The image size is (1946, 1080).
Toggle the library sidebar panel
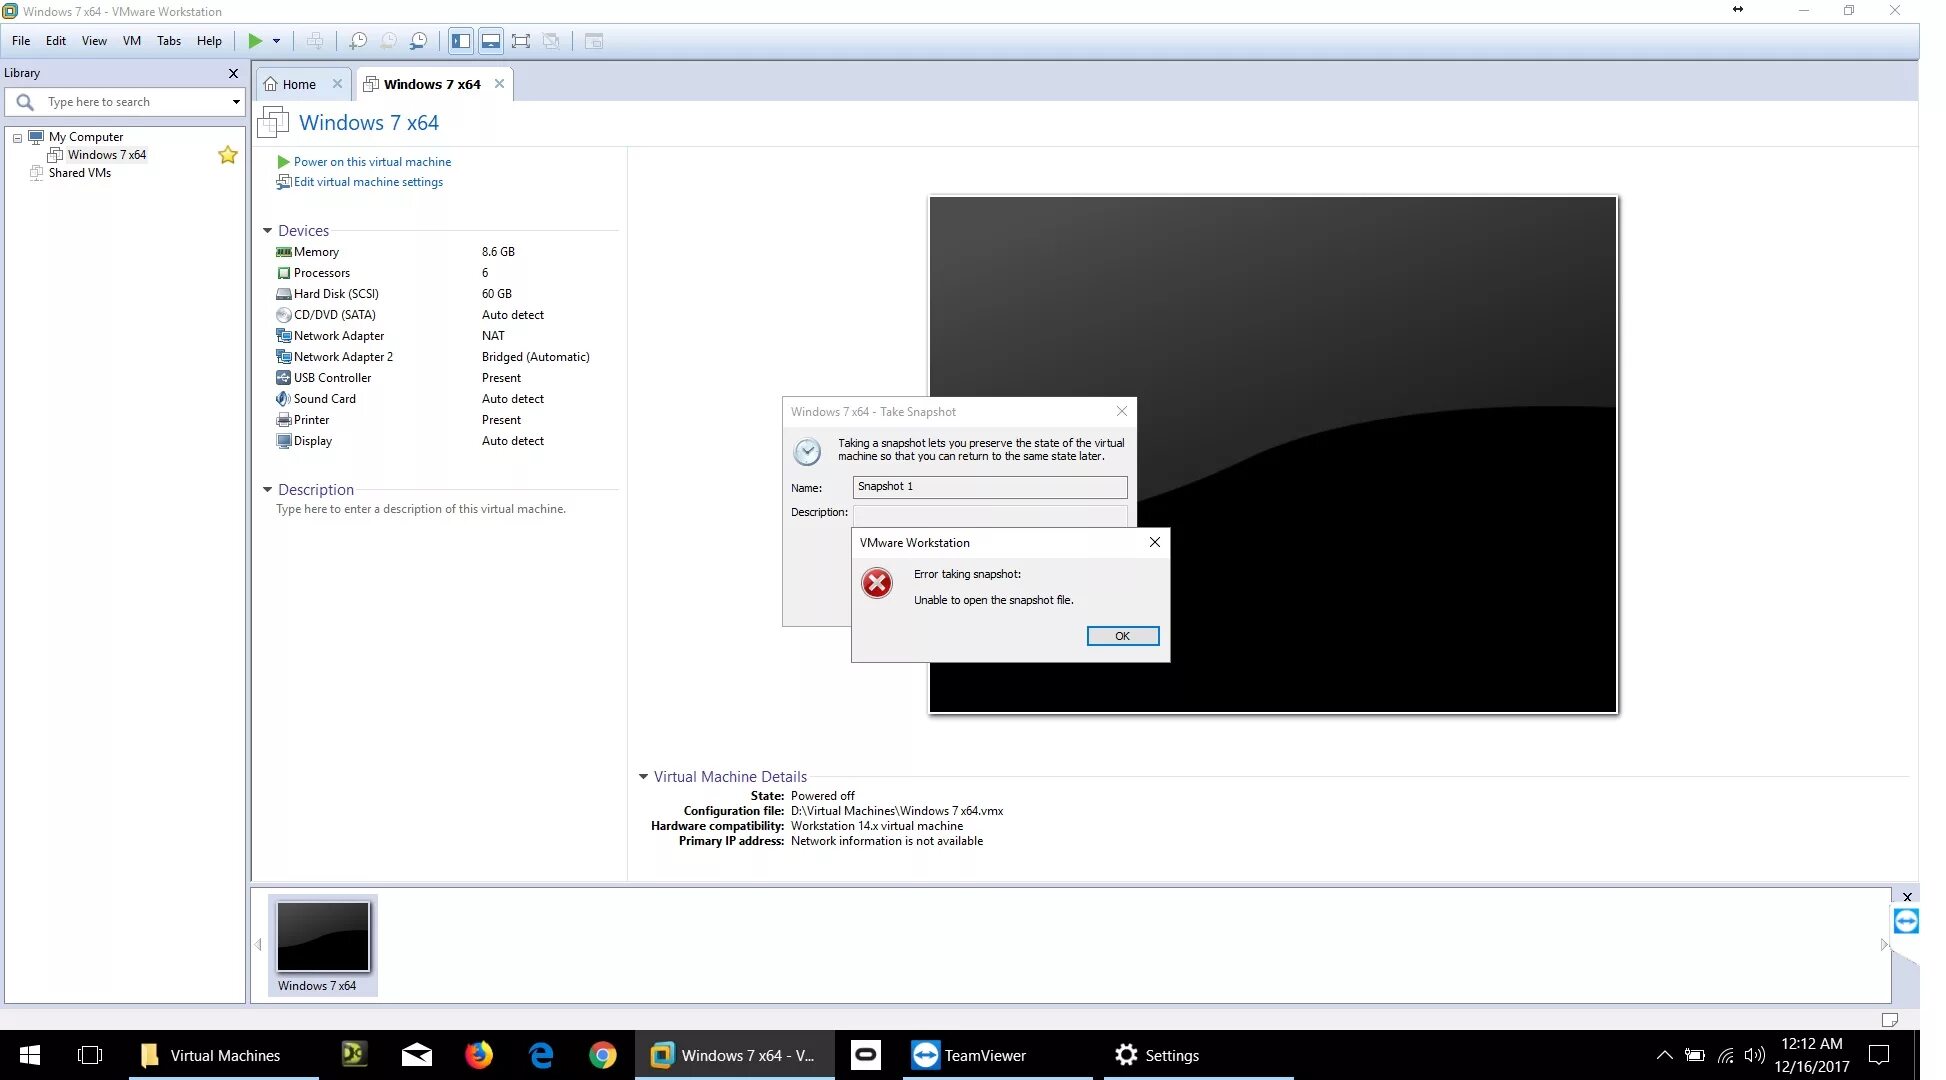461,41
